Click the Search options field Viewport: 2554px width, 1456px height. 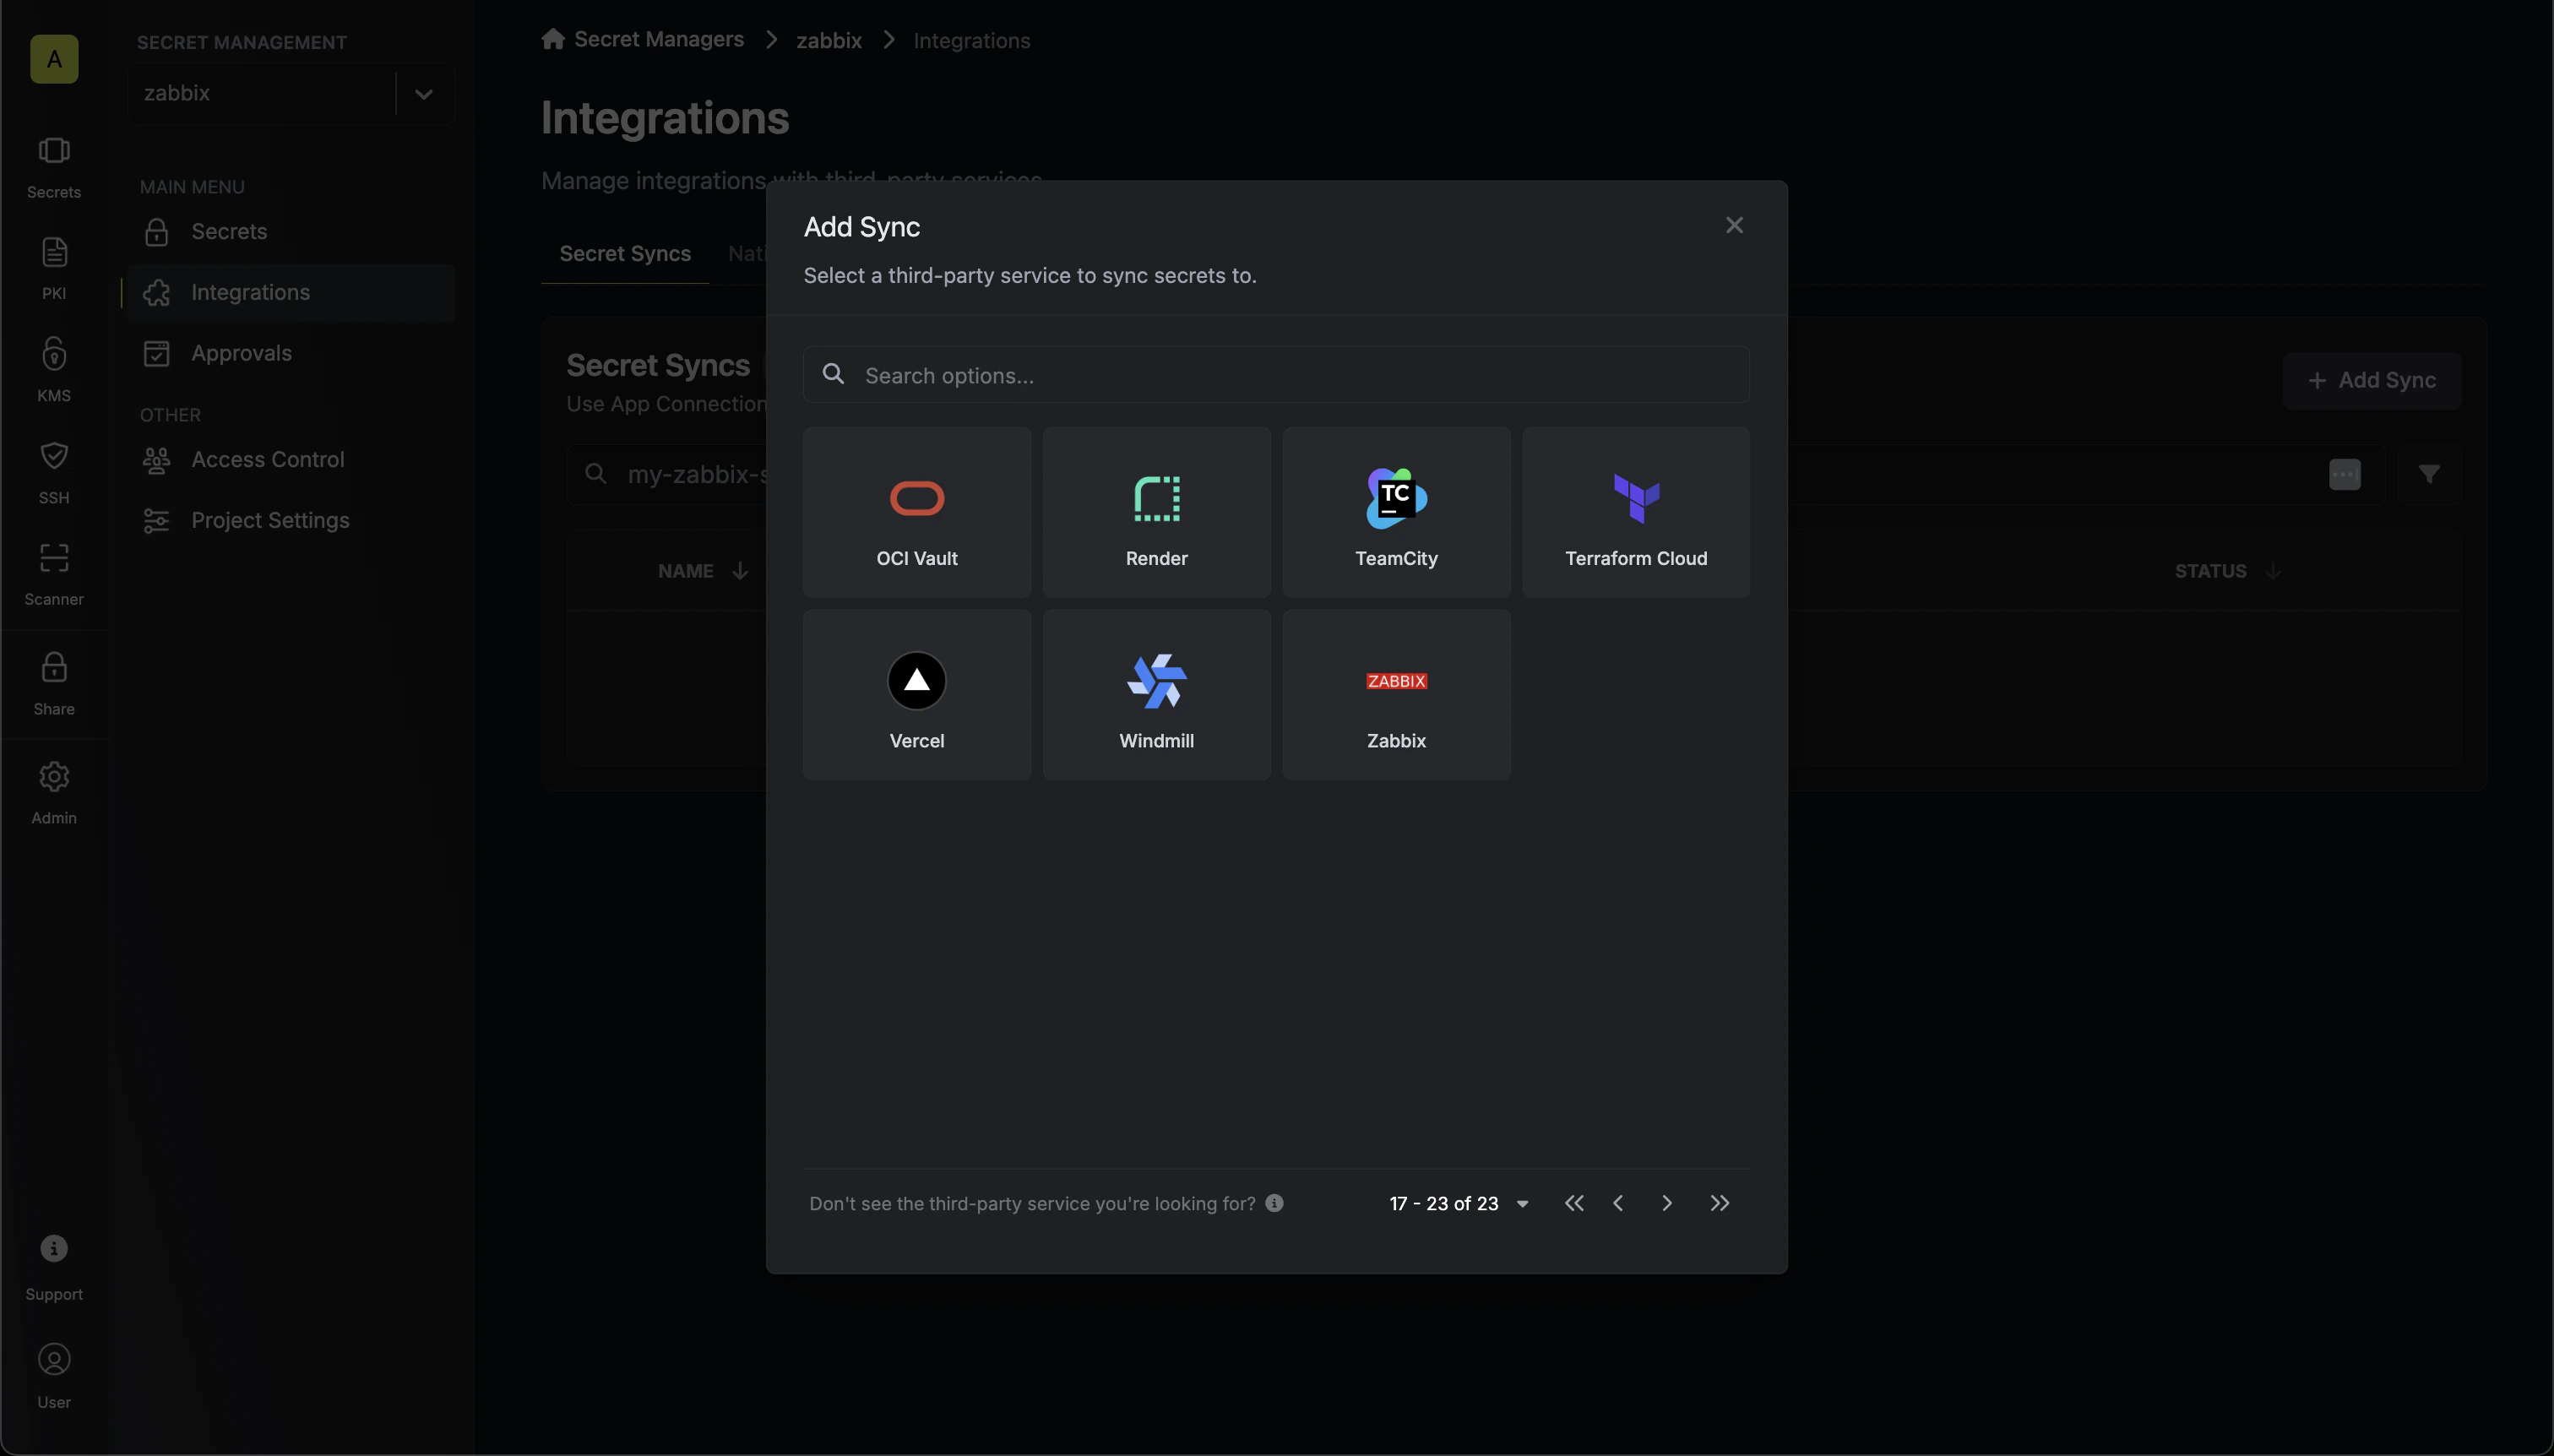[1276, 375]
